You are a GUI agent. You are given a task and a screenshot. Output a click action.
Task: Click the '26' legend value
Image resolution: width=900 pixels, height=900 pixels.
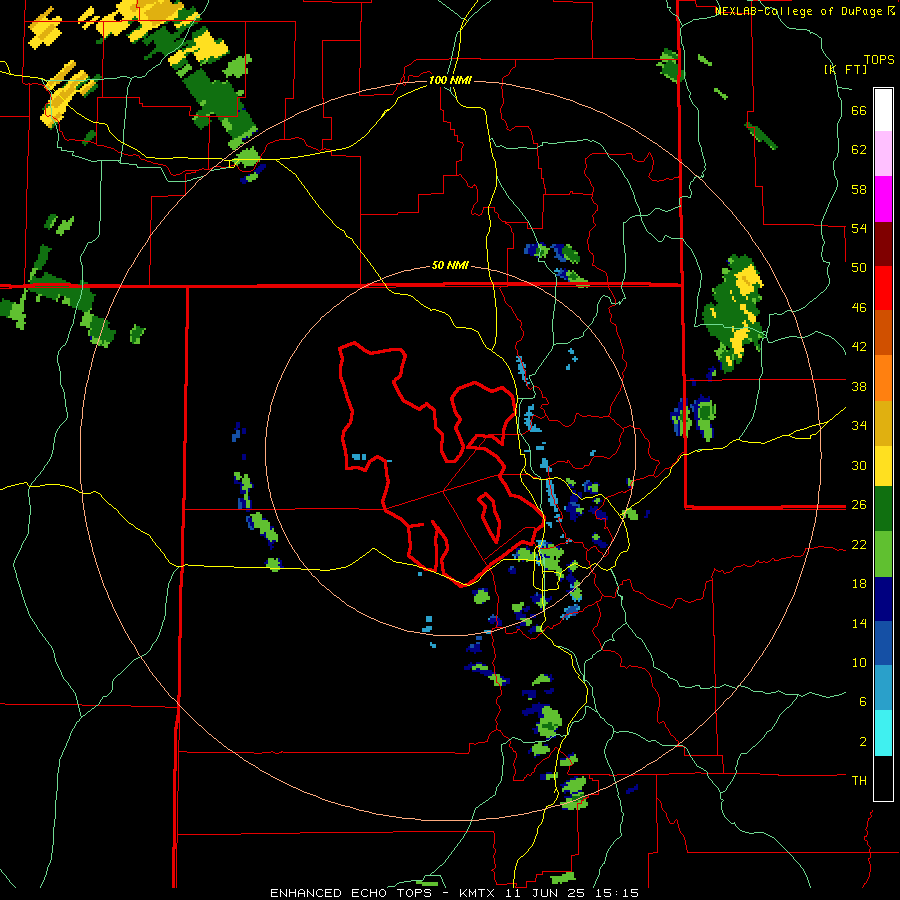[859, 505]
